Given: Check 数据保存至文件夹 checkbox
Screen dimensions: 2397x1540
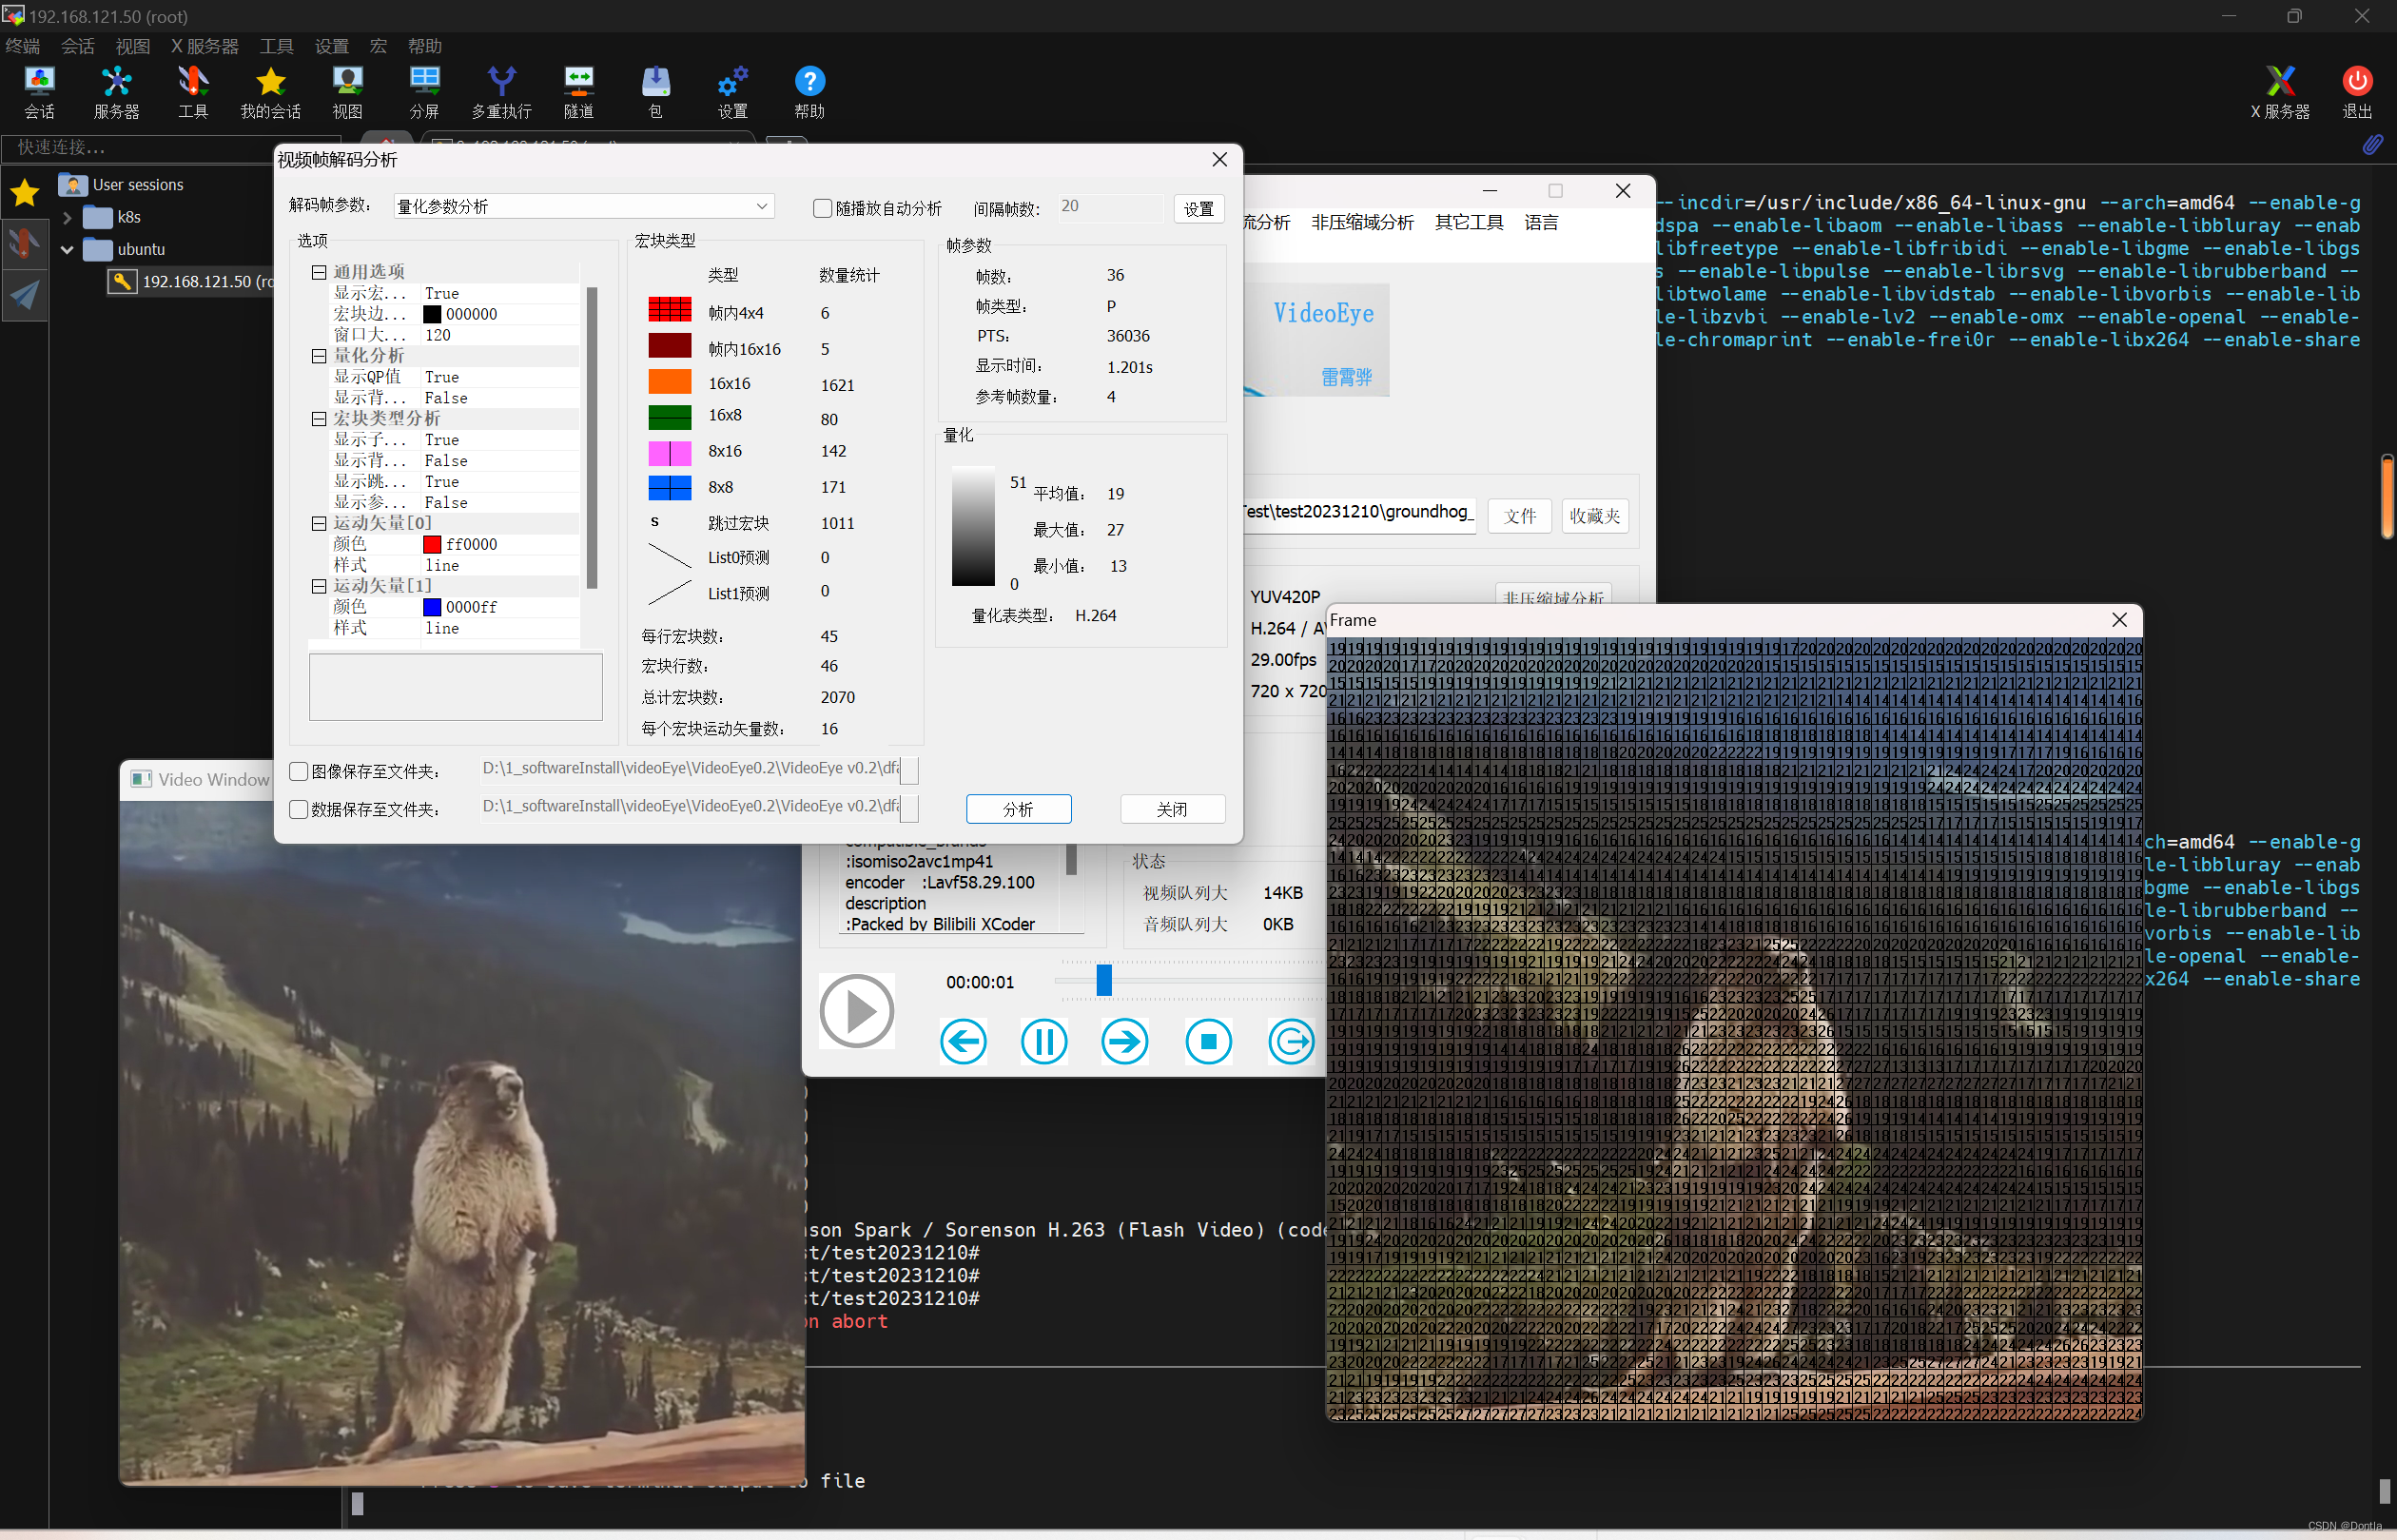Looking at the screenshot, I should (x=298, y=809).
